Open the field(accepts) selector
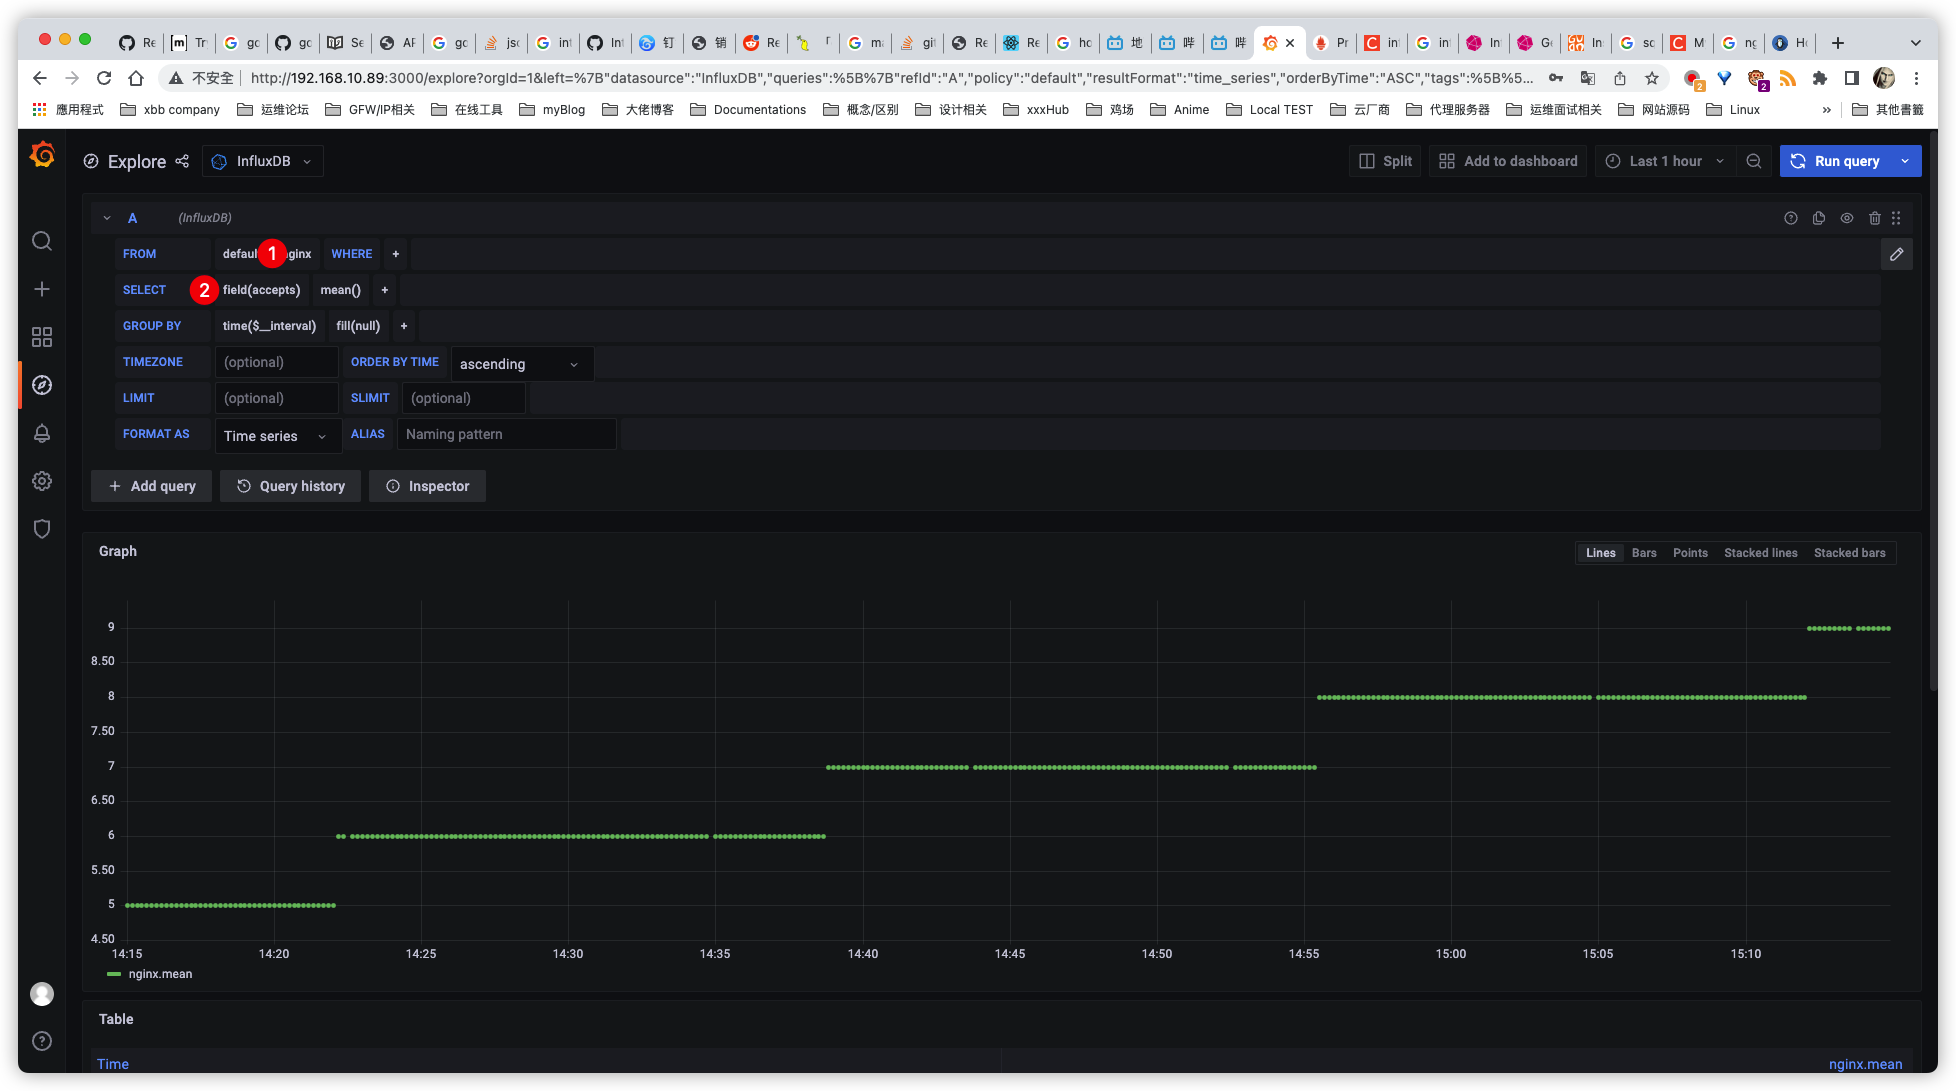Viewport: 1956px width, 1091px height. coord(261,290)
